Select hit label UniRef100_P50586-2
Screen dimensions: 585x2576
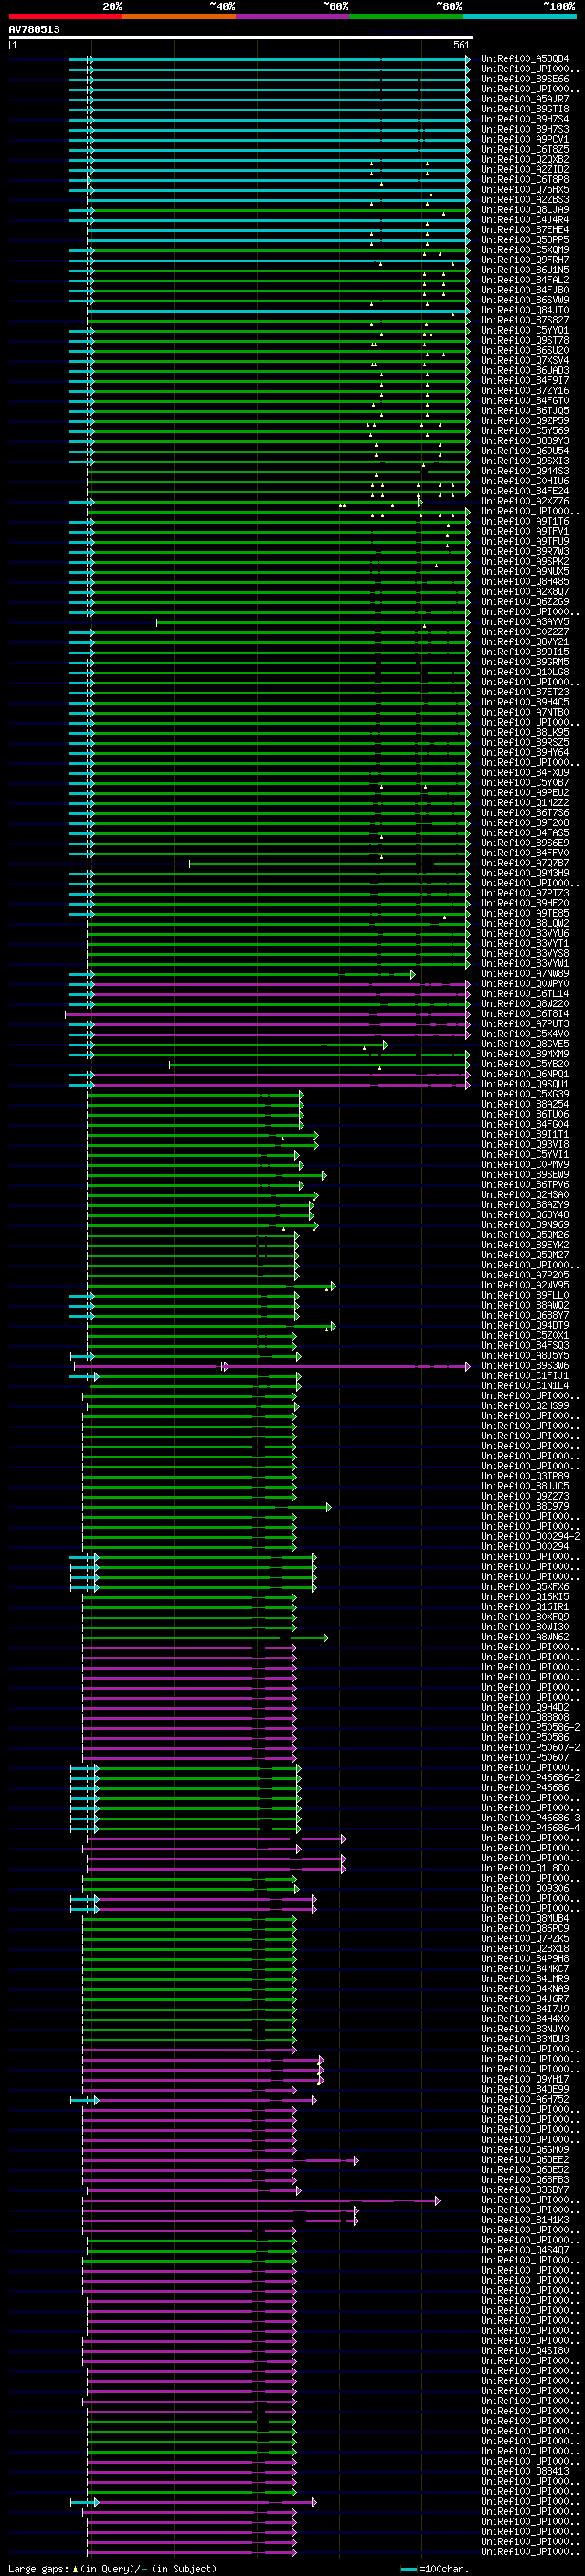click(x=530, y=1727)
